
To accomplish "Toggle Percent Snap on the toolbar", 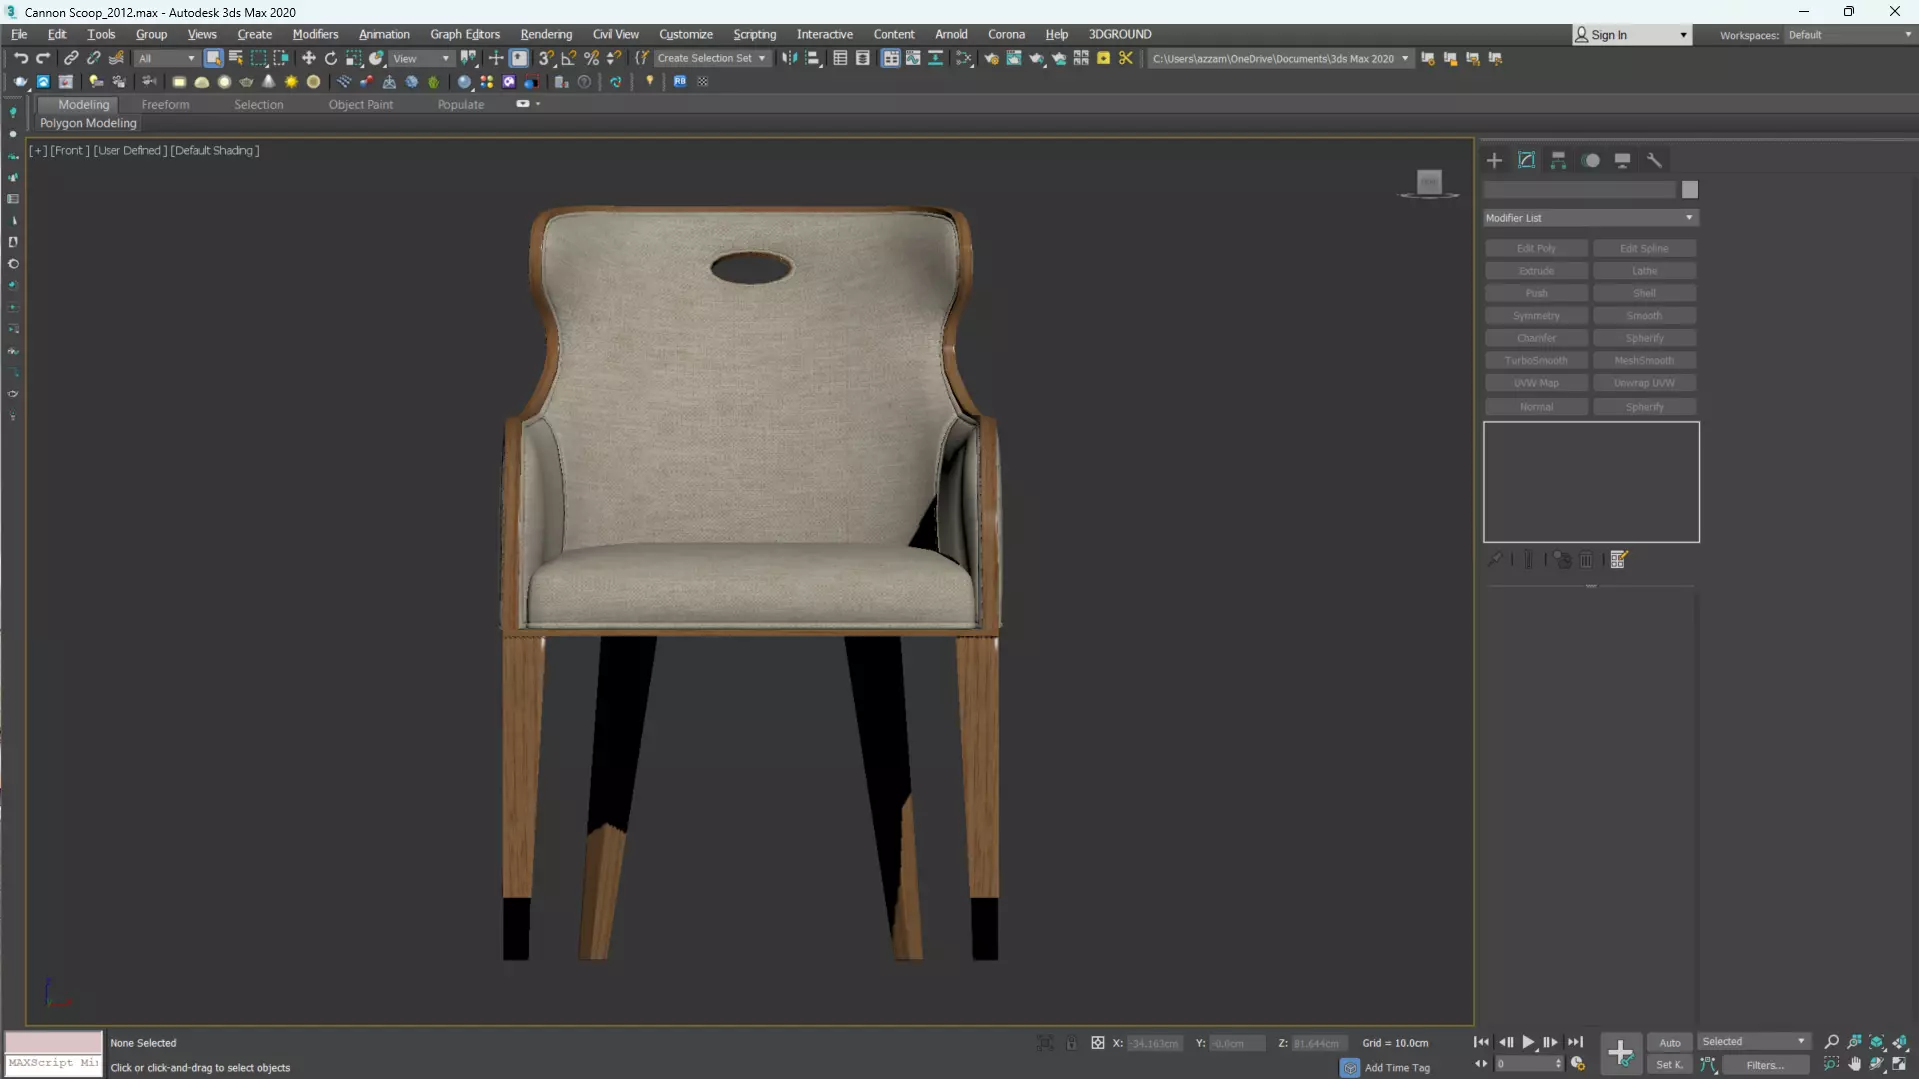I will 591,58.
